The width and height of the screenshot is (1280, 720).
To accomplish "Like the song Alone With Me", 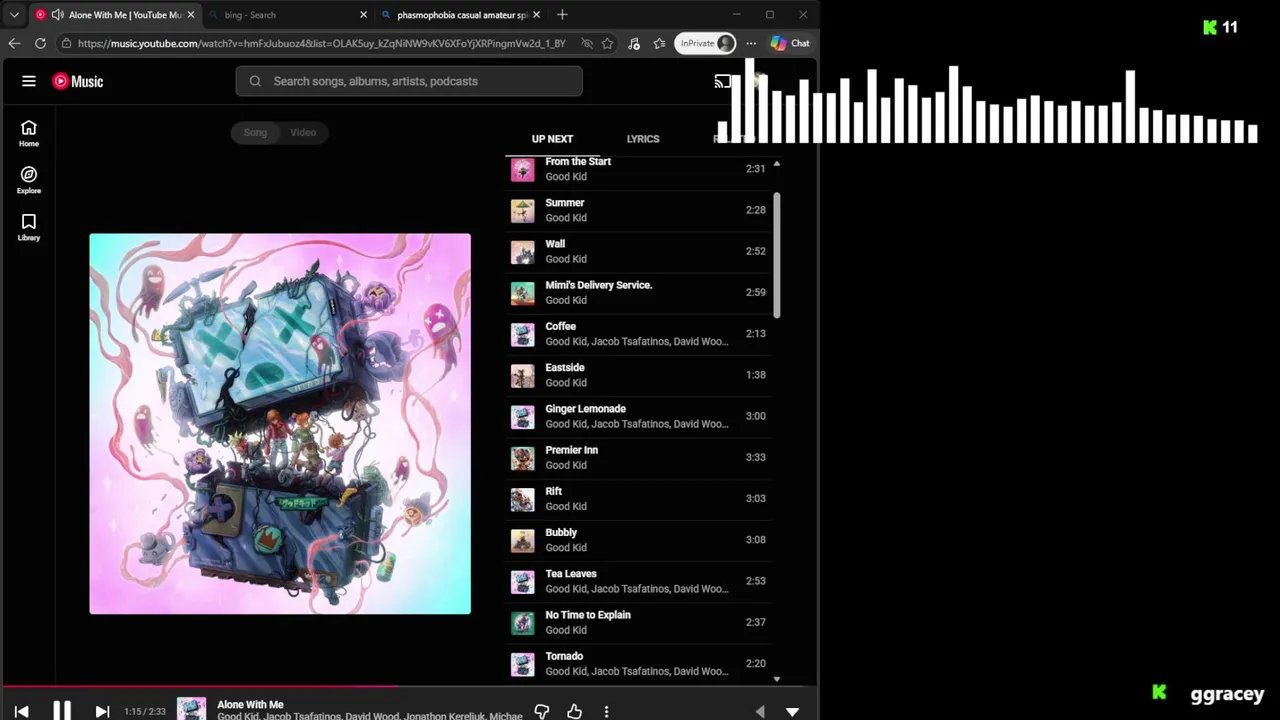I will click(x=574, y=711).
